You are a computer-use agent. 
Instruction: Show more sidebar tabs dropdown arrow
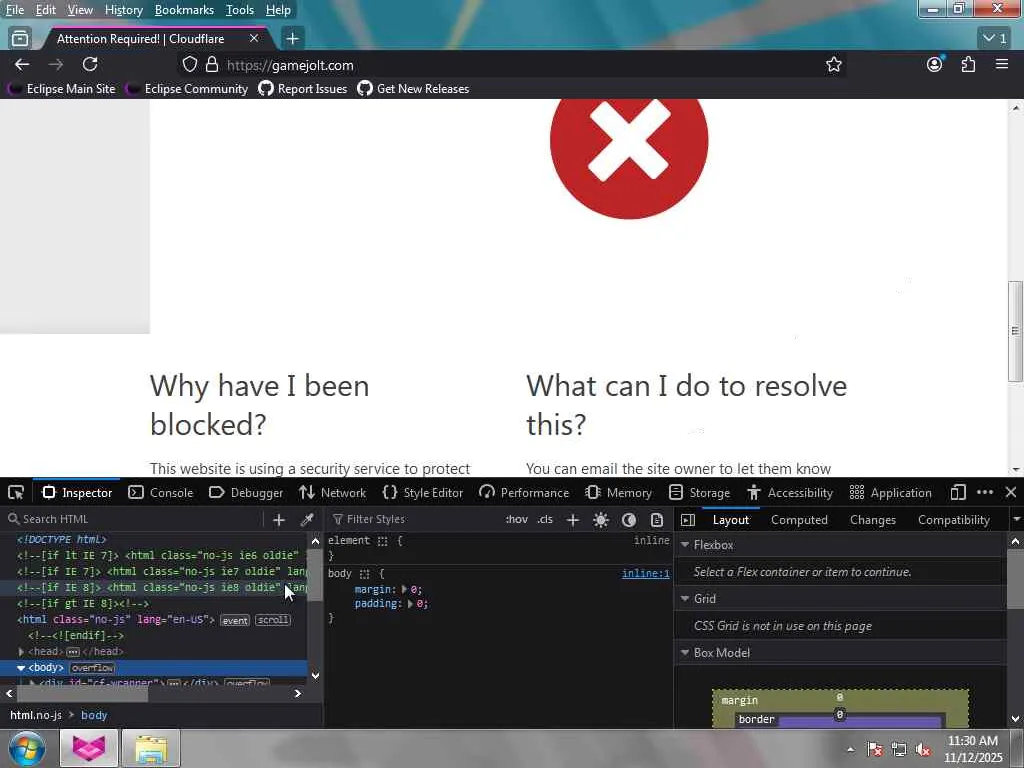(1016, 519)
